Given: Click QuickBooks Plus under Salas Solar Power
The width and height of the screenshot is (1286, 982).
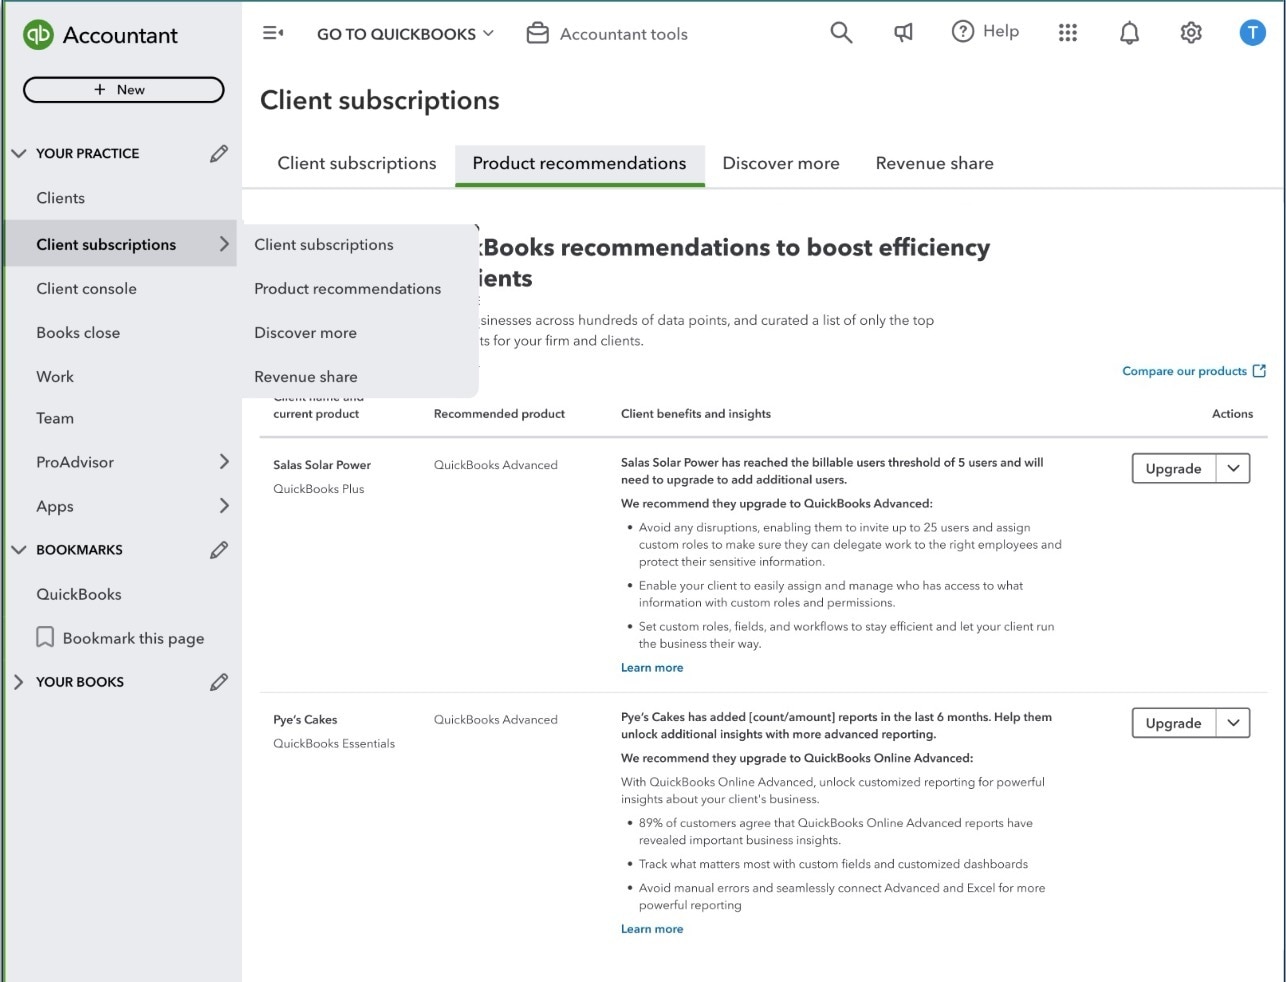Looking at the screenshot, I should tap(319, 489).
